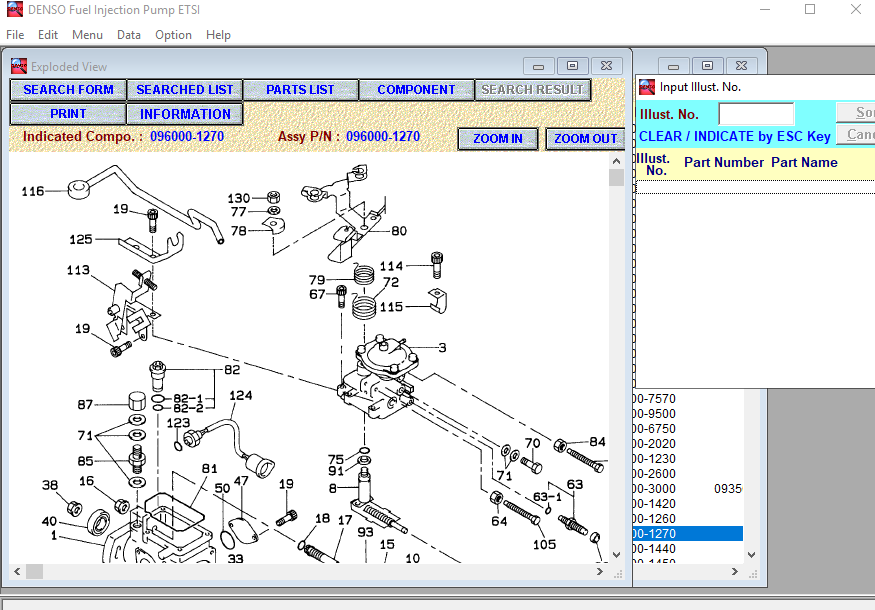Close the background list window
The image size is (875, 610).
[x=742, y=66]
